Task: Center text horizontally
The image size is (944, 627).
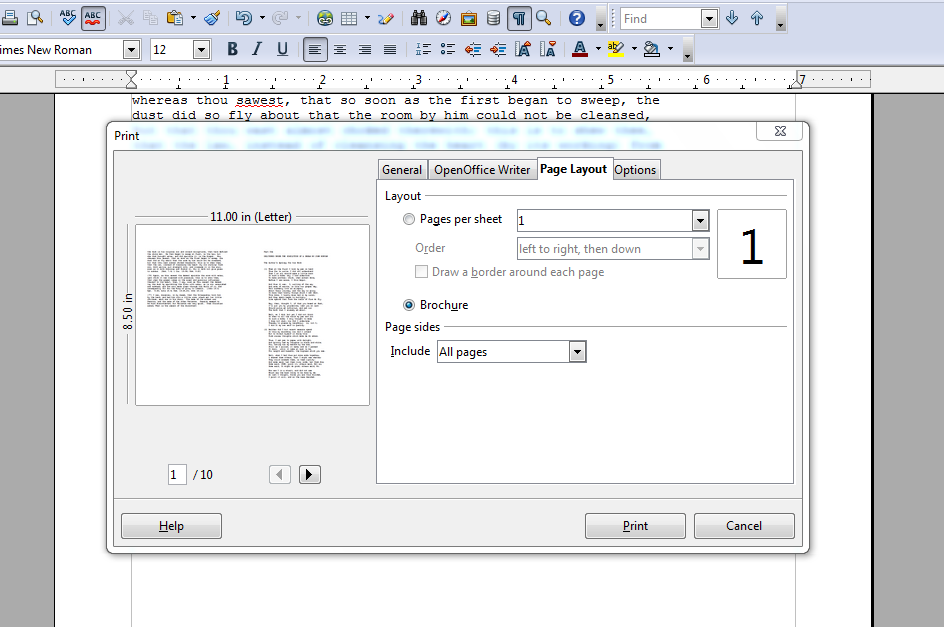Action: point(340,49)
